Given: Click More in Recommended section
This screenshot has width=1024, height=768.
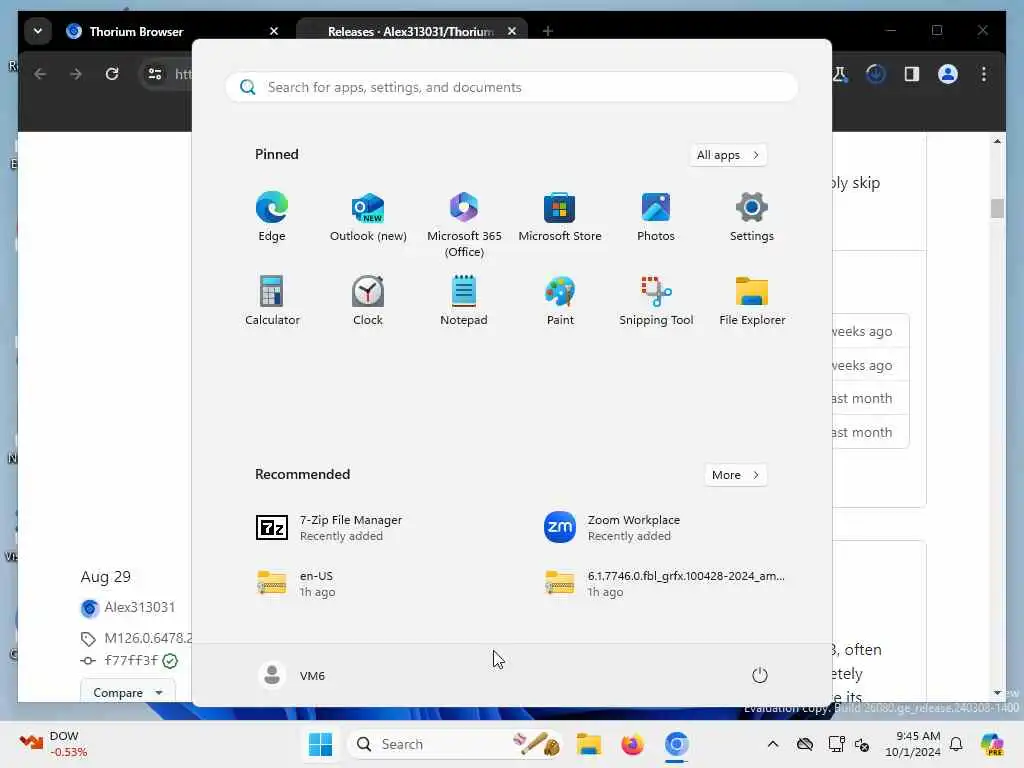Looking at the screenshot, I should coord(735,475).
